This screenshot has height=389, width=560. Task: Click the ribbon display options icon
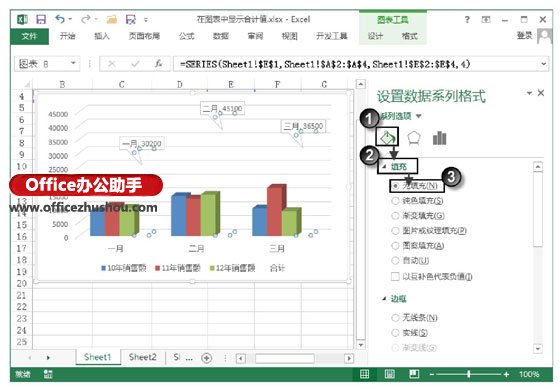[x=486, y=19]
